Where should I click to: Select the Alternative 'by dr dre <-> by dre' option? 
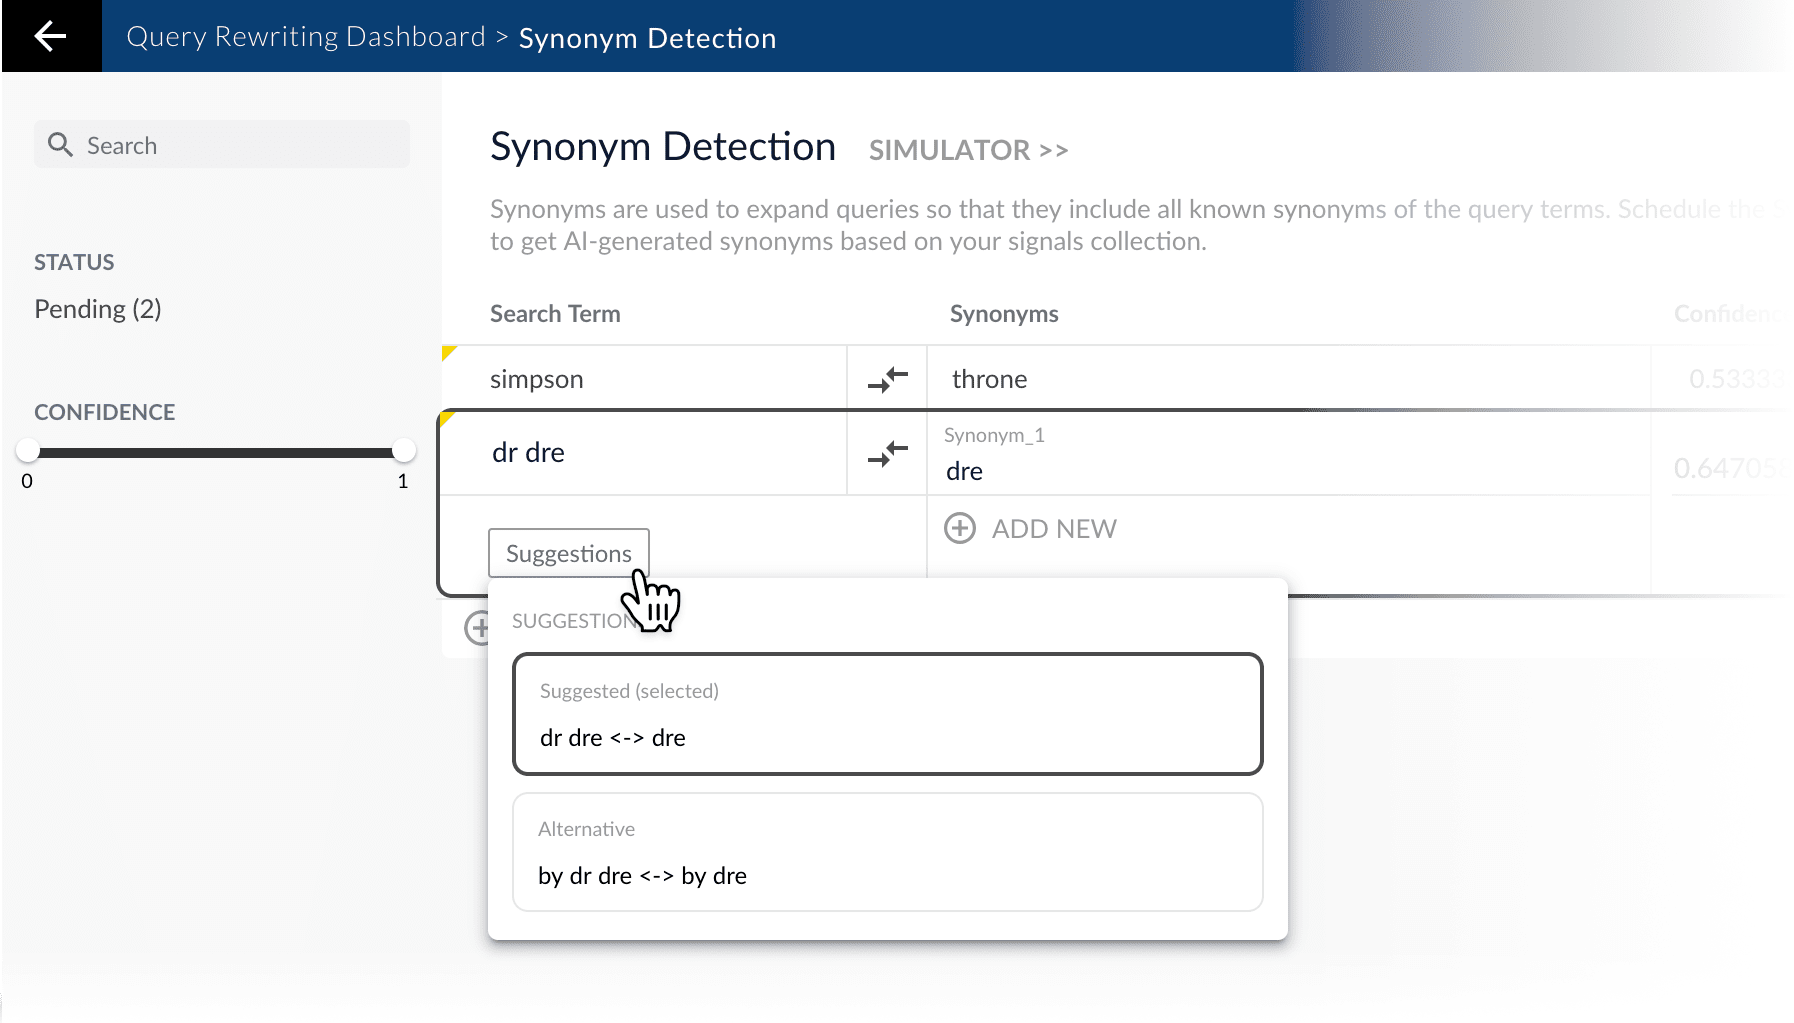[x=887, y=851]
